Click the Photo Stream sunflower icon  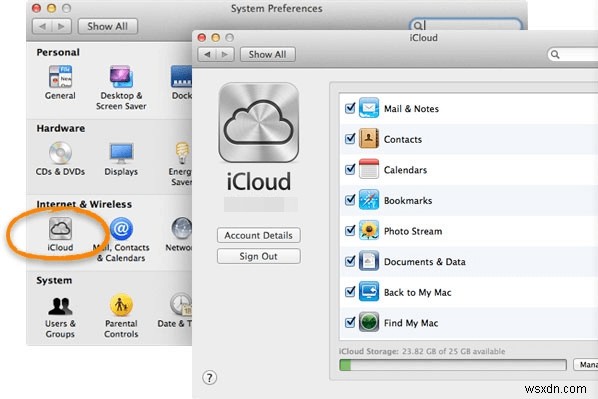click(x=368, y=230)
